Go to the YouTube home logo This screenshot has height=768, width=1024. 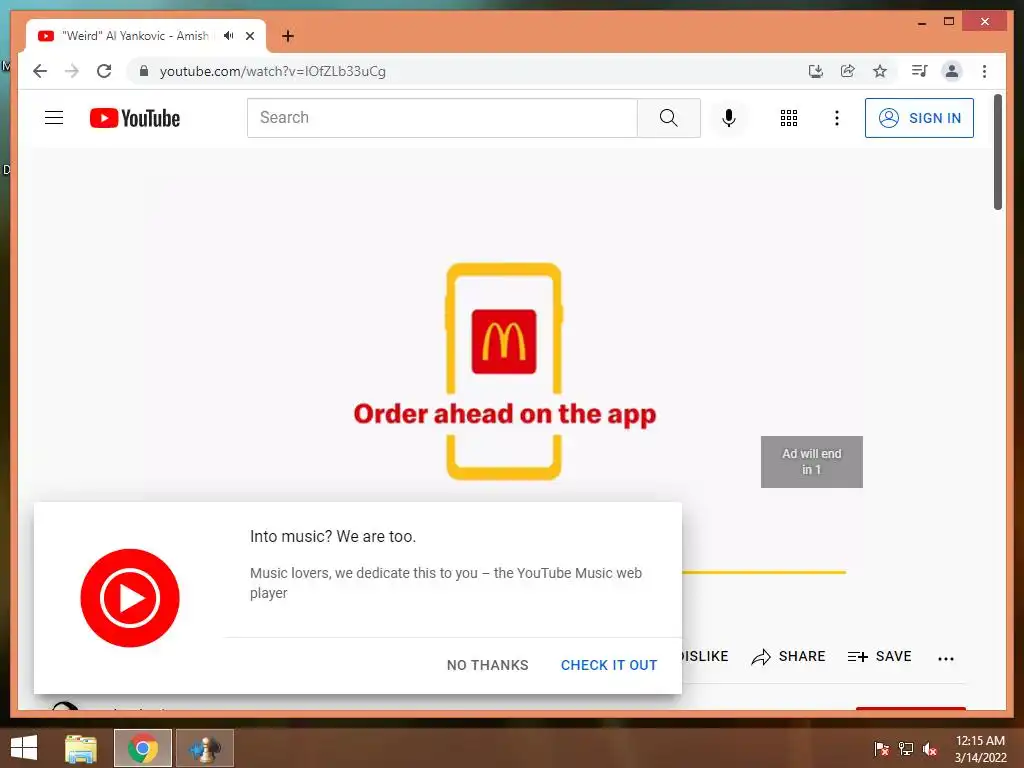coord(135,118)
